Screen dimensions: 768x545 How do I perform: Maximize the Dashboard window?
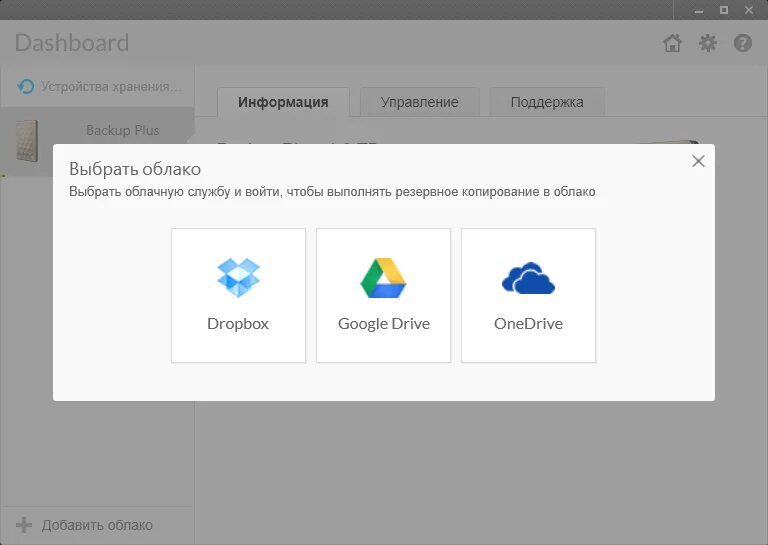(724, 10)
